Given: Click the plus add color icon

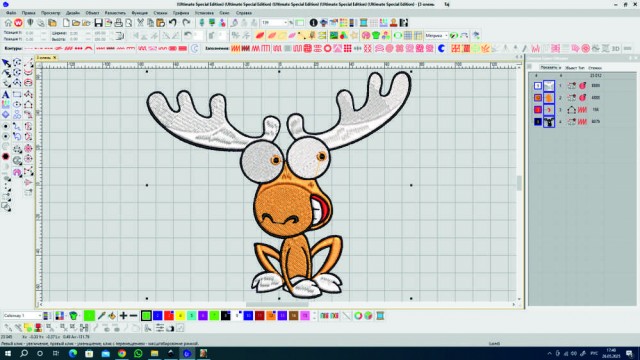Looking at the screenshot, I should (123, 316).
